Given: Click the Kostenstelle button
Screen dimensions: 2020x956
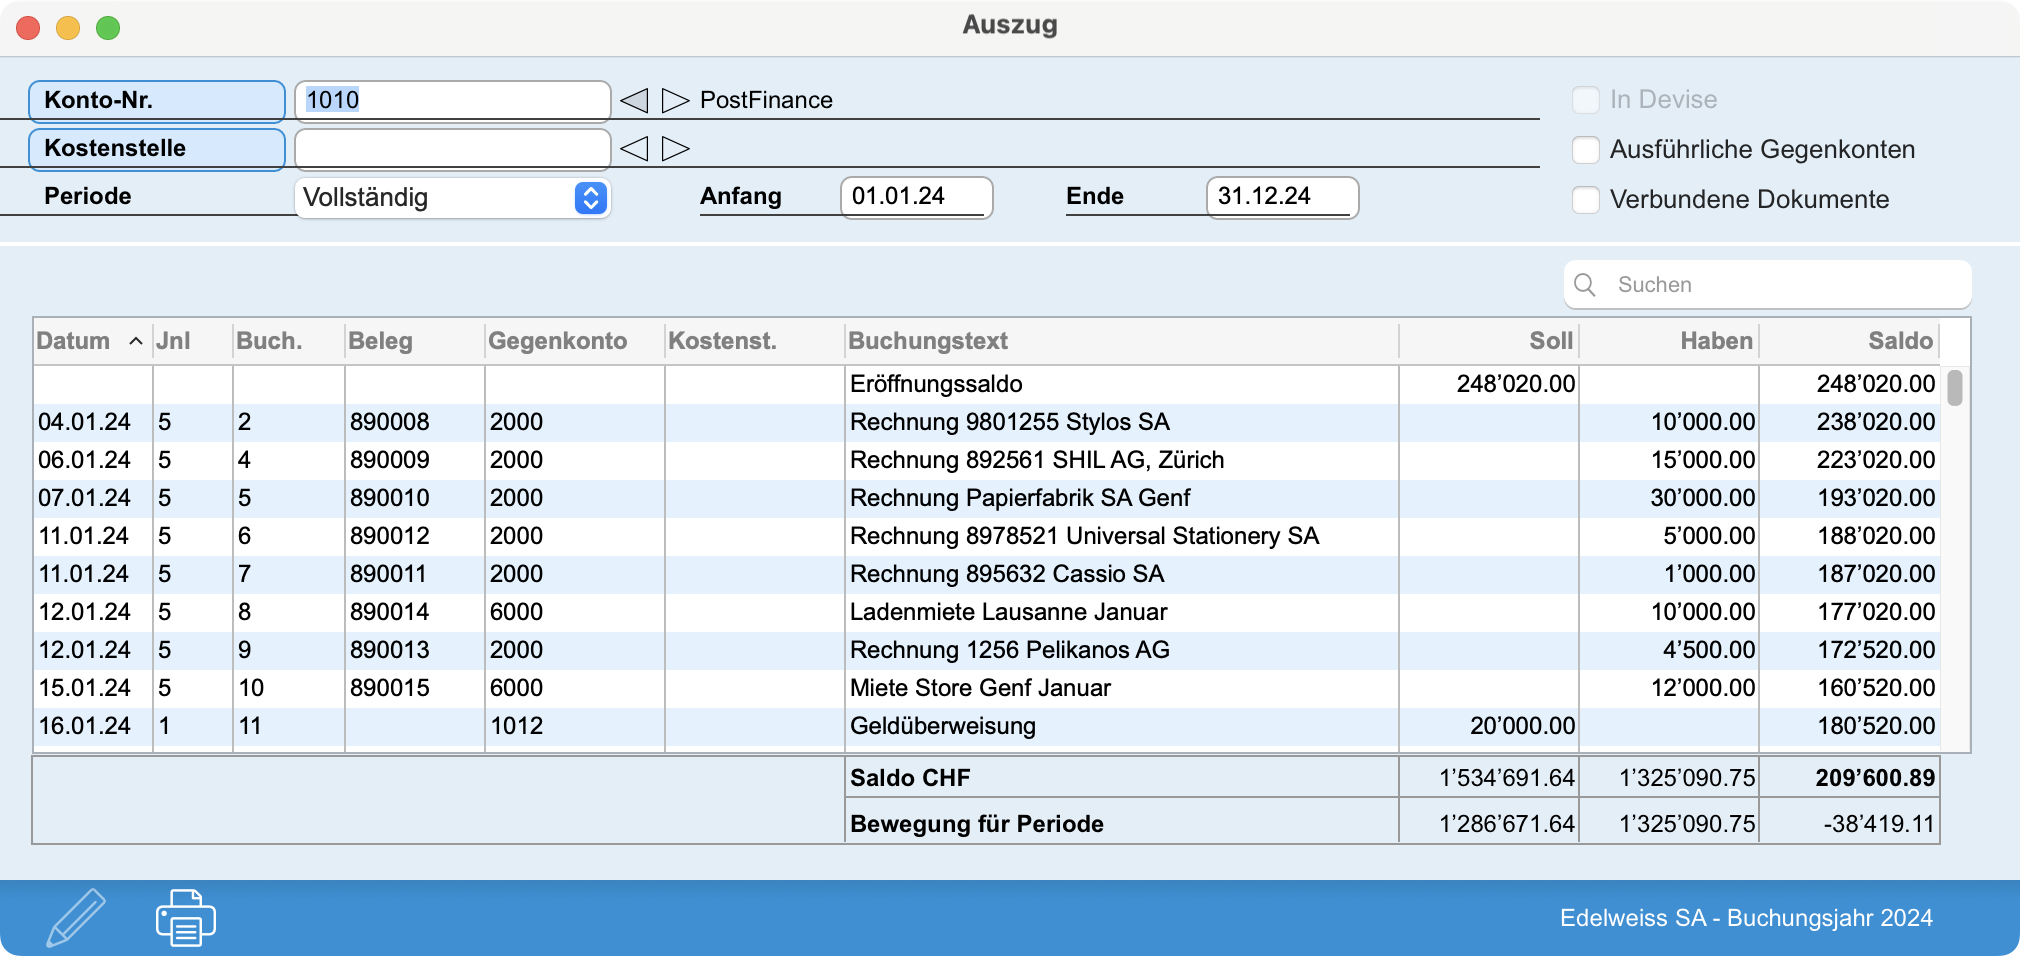Looking at the screenshot, I should pos(157,148).
